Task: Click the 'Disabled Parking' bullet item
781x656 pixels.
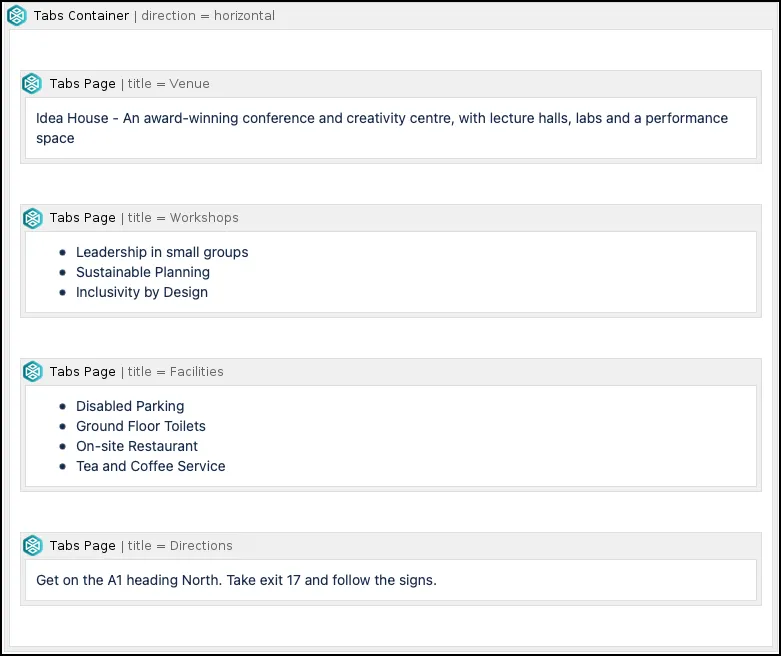Action: point(130,406)
